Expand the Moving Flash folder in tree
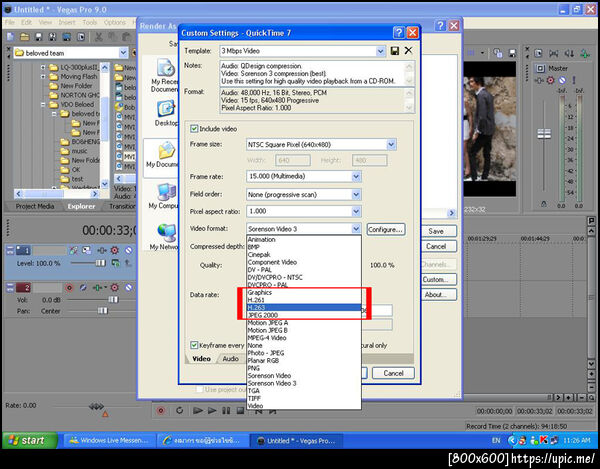Image resolution: width=600 pixels, height=469 pixels. tap(43, 77)
